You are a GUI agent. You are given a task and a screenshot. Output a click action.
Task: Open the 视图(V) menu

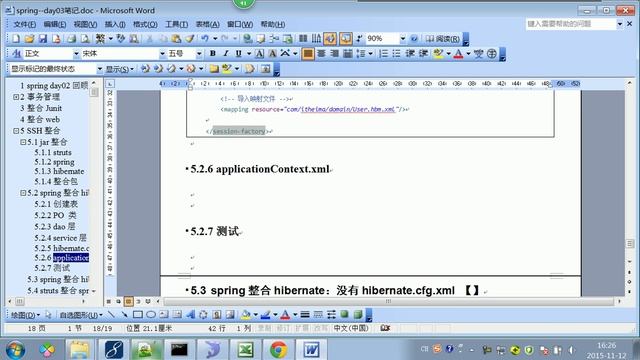[x=85, y=24]
